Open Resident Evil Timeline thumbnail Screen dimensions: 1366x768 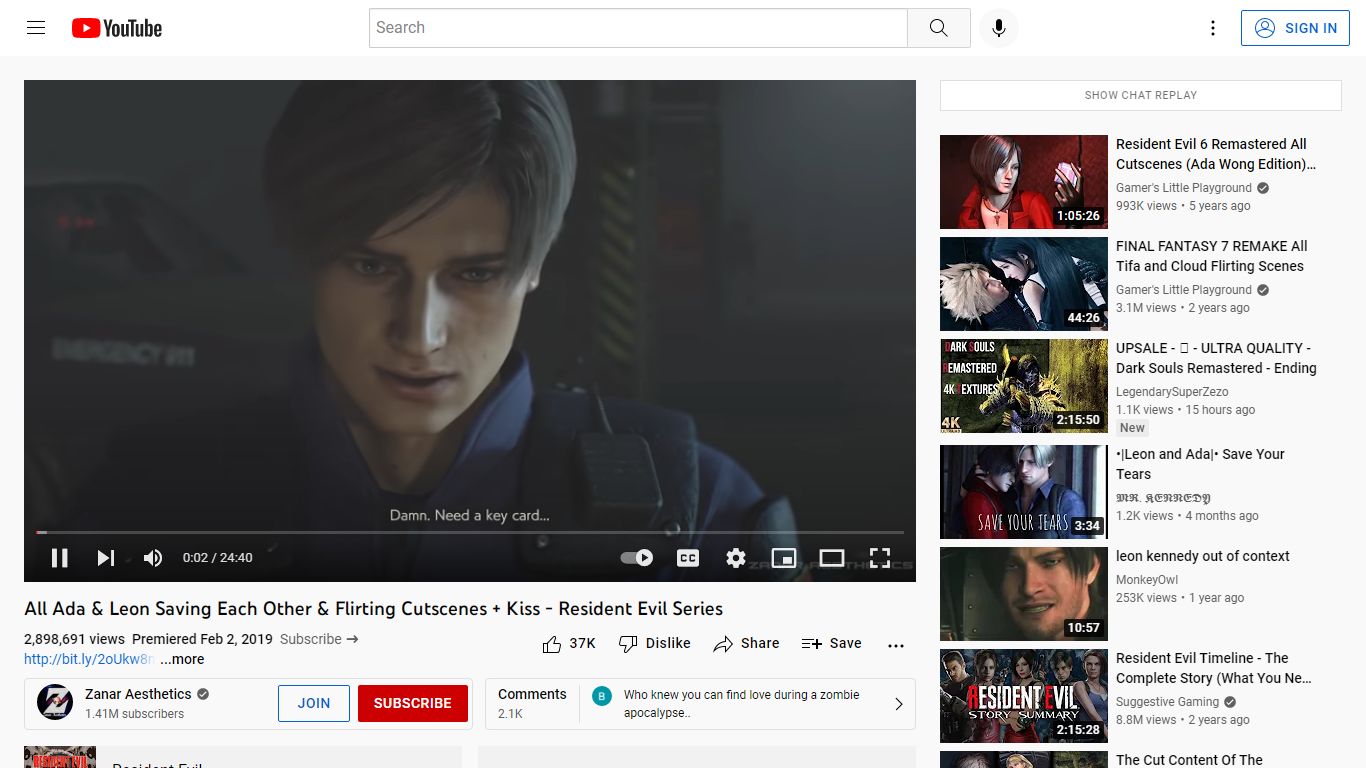point(1024,696)
